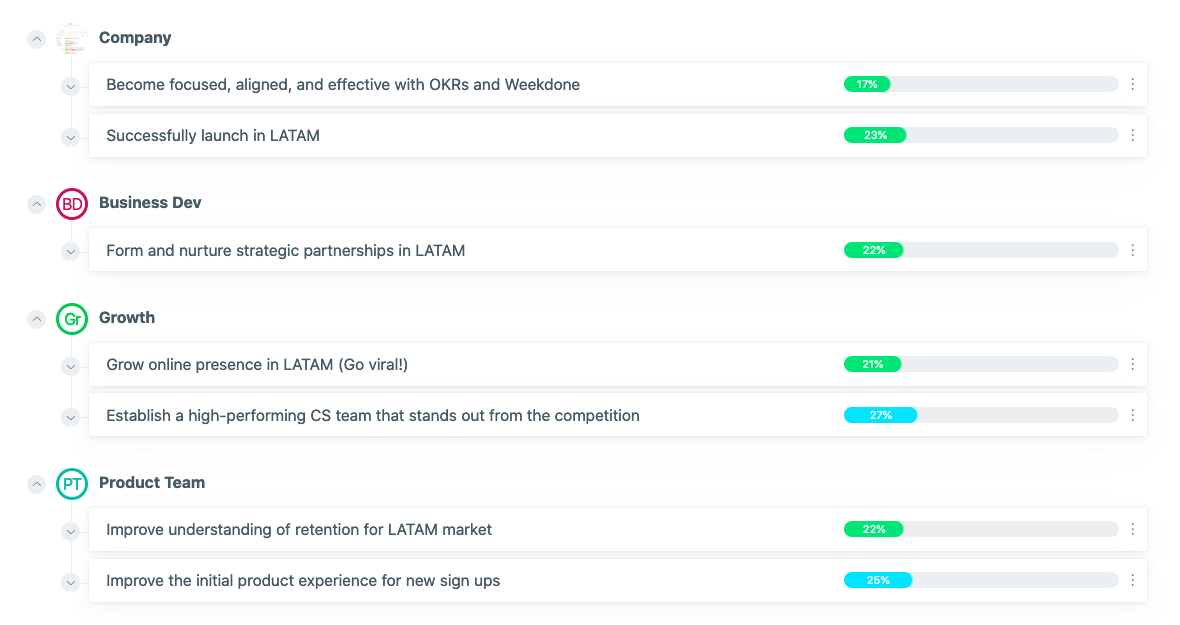
Task: Click the 27% progress bar
Action: pos(981,415)
